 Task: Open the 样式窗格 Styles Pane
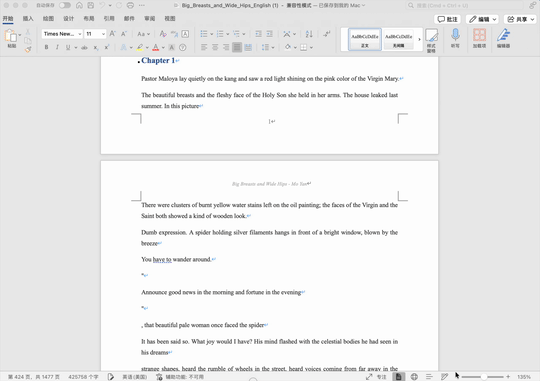[431, 40]
